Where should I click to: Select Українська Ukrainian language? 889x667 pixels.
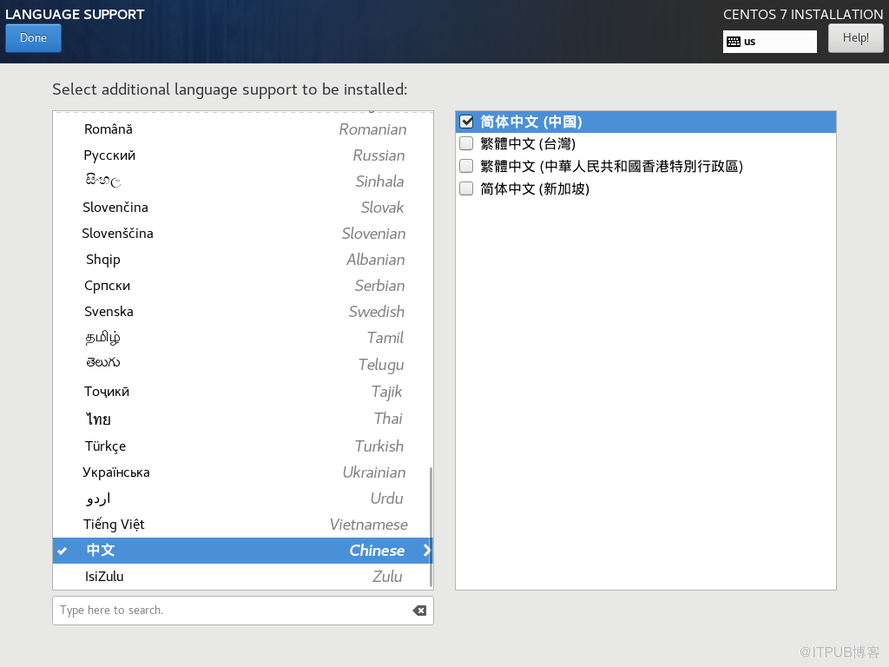tap(243, 472)
